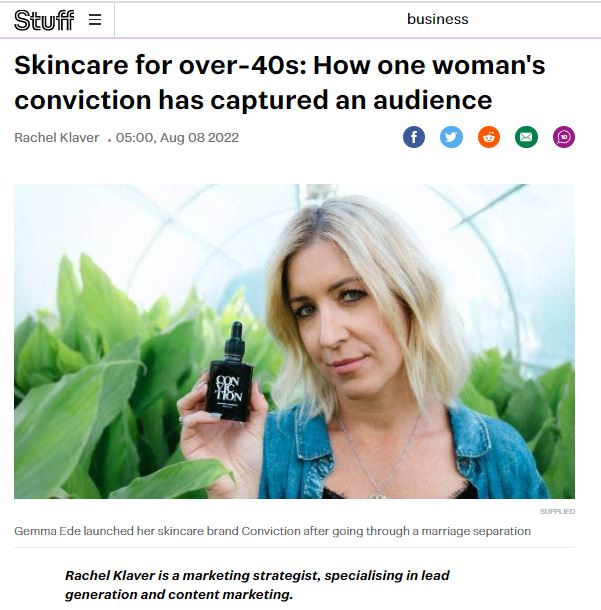Click the 'generation and content marketing' bio line
This screenshot has height=610, width=601.
point(179,594)
